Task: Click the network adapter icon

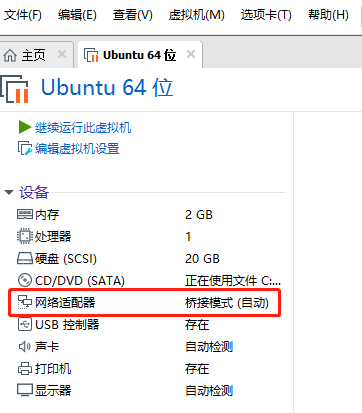Action: tap(25, 302)
